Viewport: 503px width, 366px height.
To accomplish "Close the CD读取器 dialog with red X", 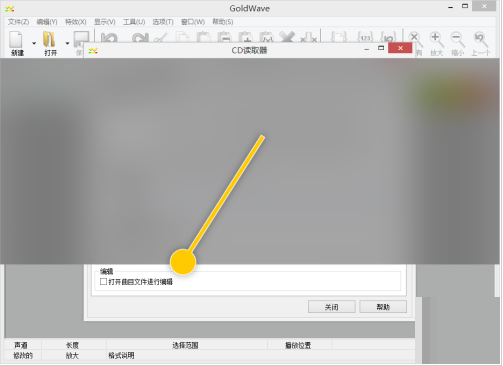I will (x=400, y=48).
